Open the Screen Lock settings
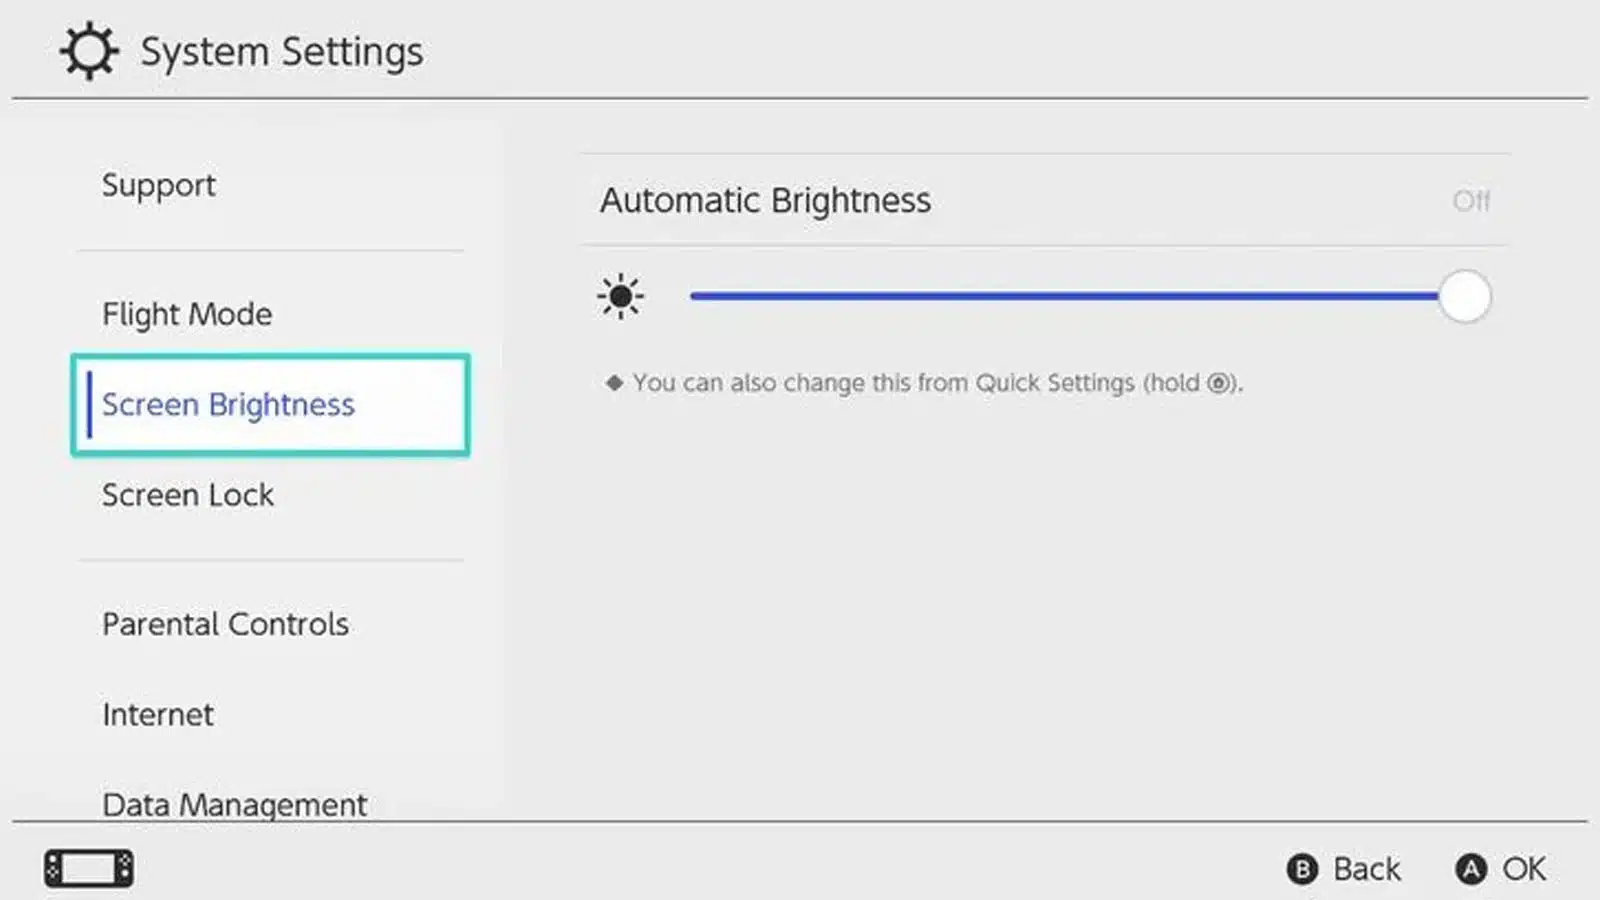 pos(188,495)
